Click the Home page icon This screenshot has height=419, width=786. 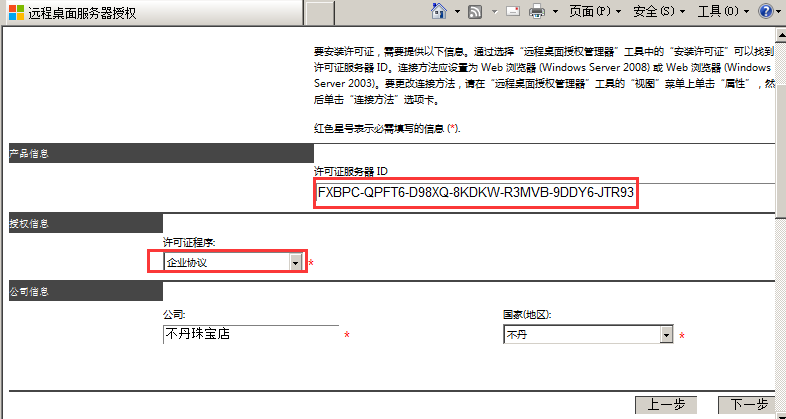click(x=438, y=12)
